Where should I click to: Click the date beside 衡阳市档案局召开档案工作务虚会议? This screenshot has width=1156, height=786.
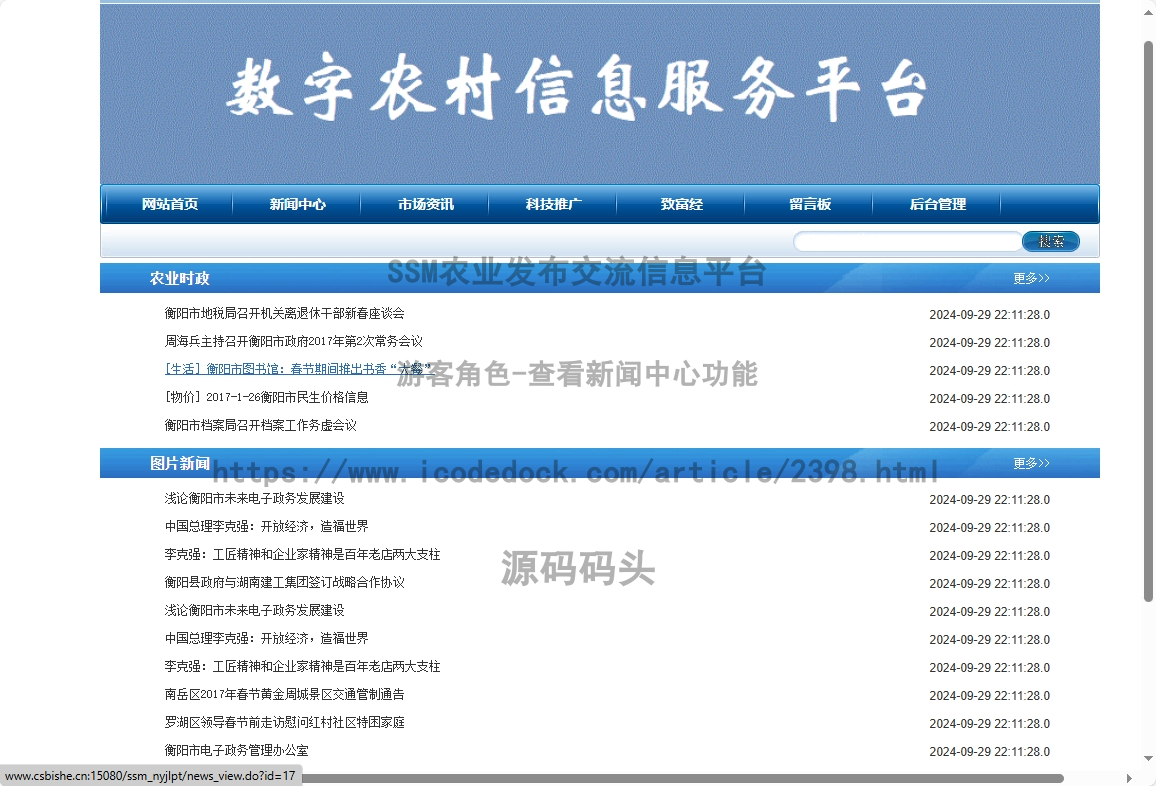(x=989, y=426)
